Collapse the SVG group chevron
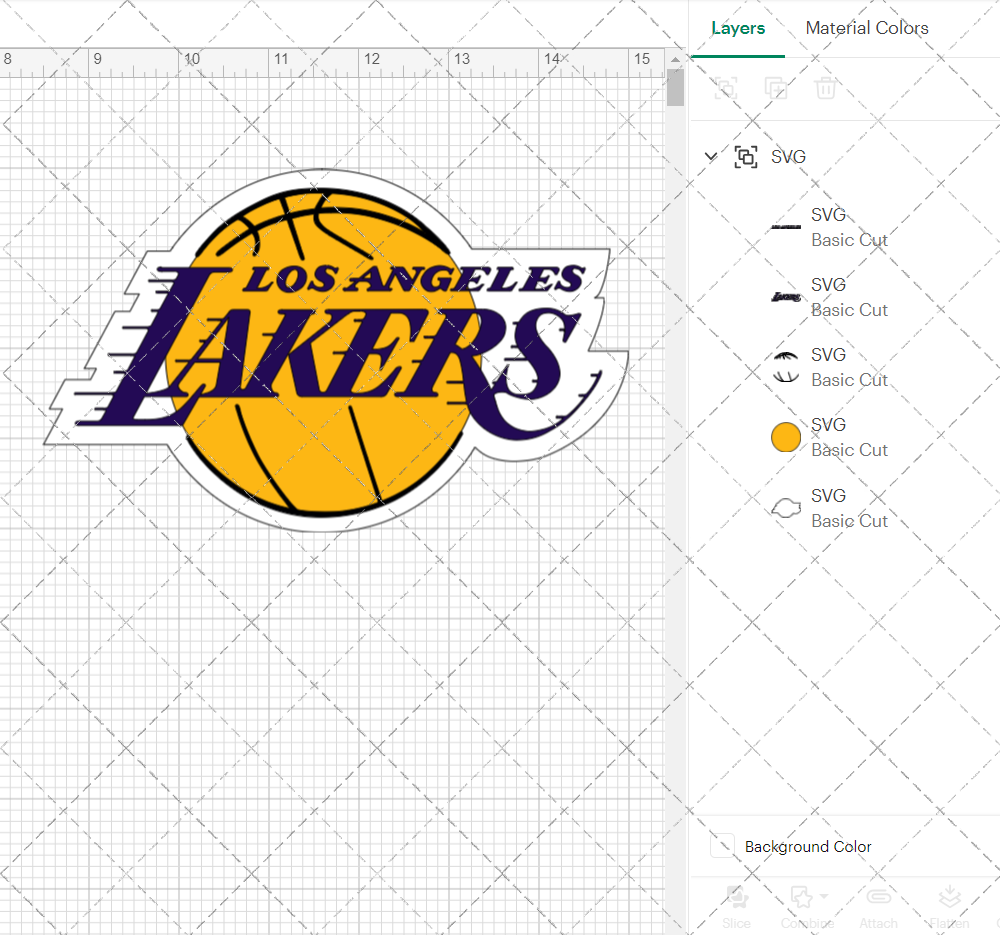 [710, 156]
